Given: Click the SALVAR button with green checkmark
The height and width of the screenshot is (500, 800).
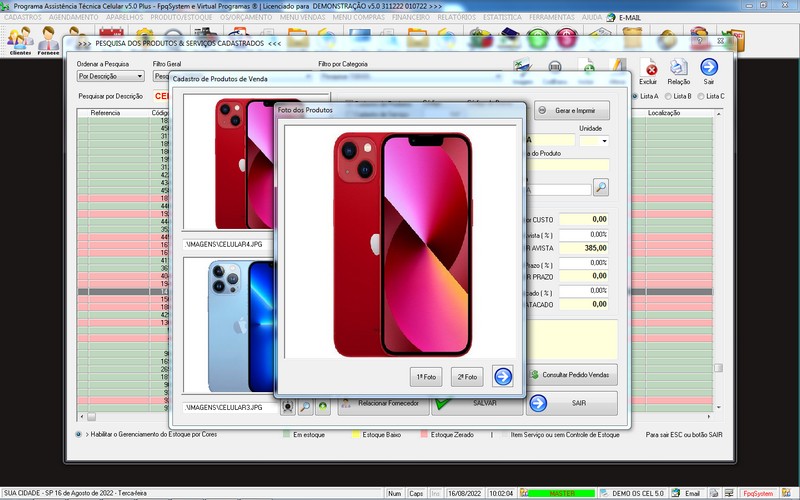Looking at the screenshot, I should (477, 403).
